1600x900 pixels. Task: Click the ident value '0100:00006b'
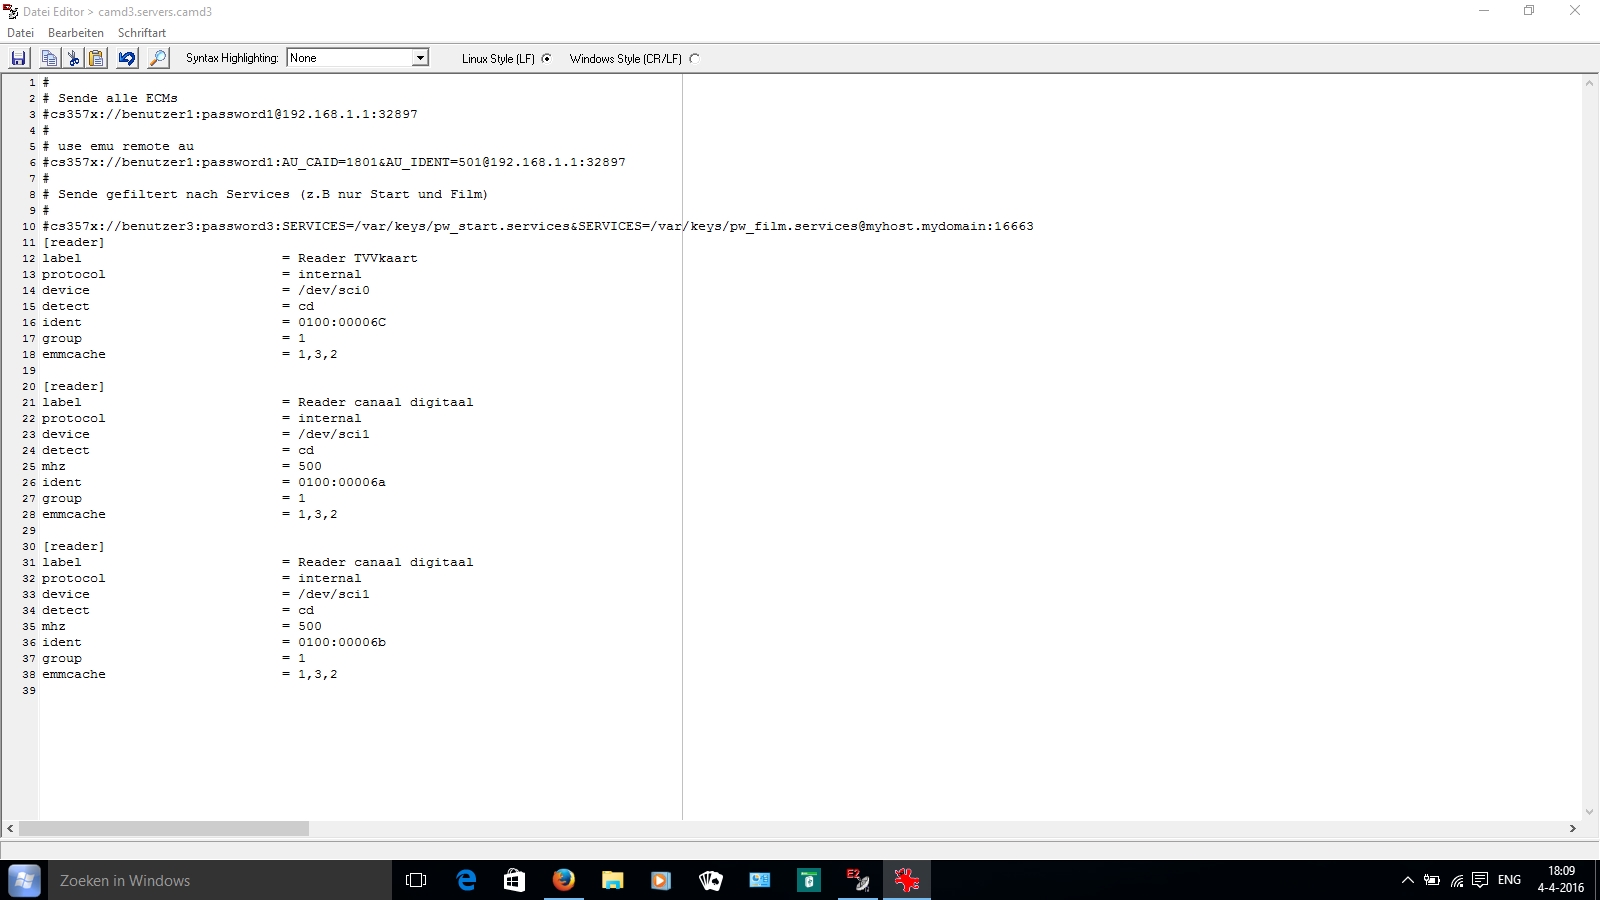pyautogui.click(x=341, y=642)
